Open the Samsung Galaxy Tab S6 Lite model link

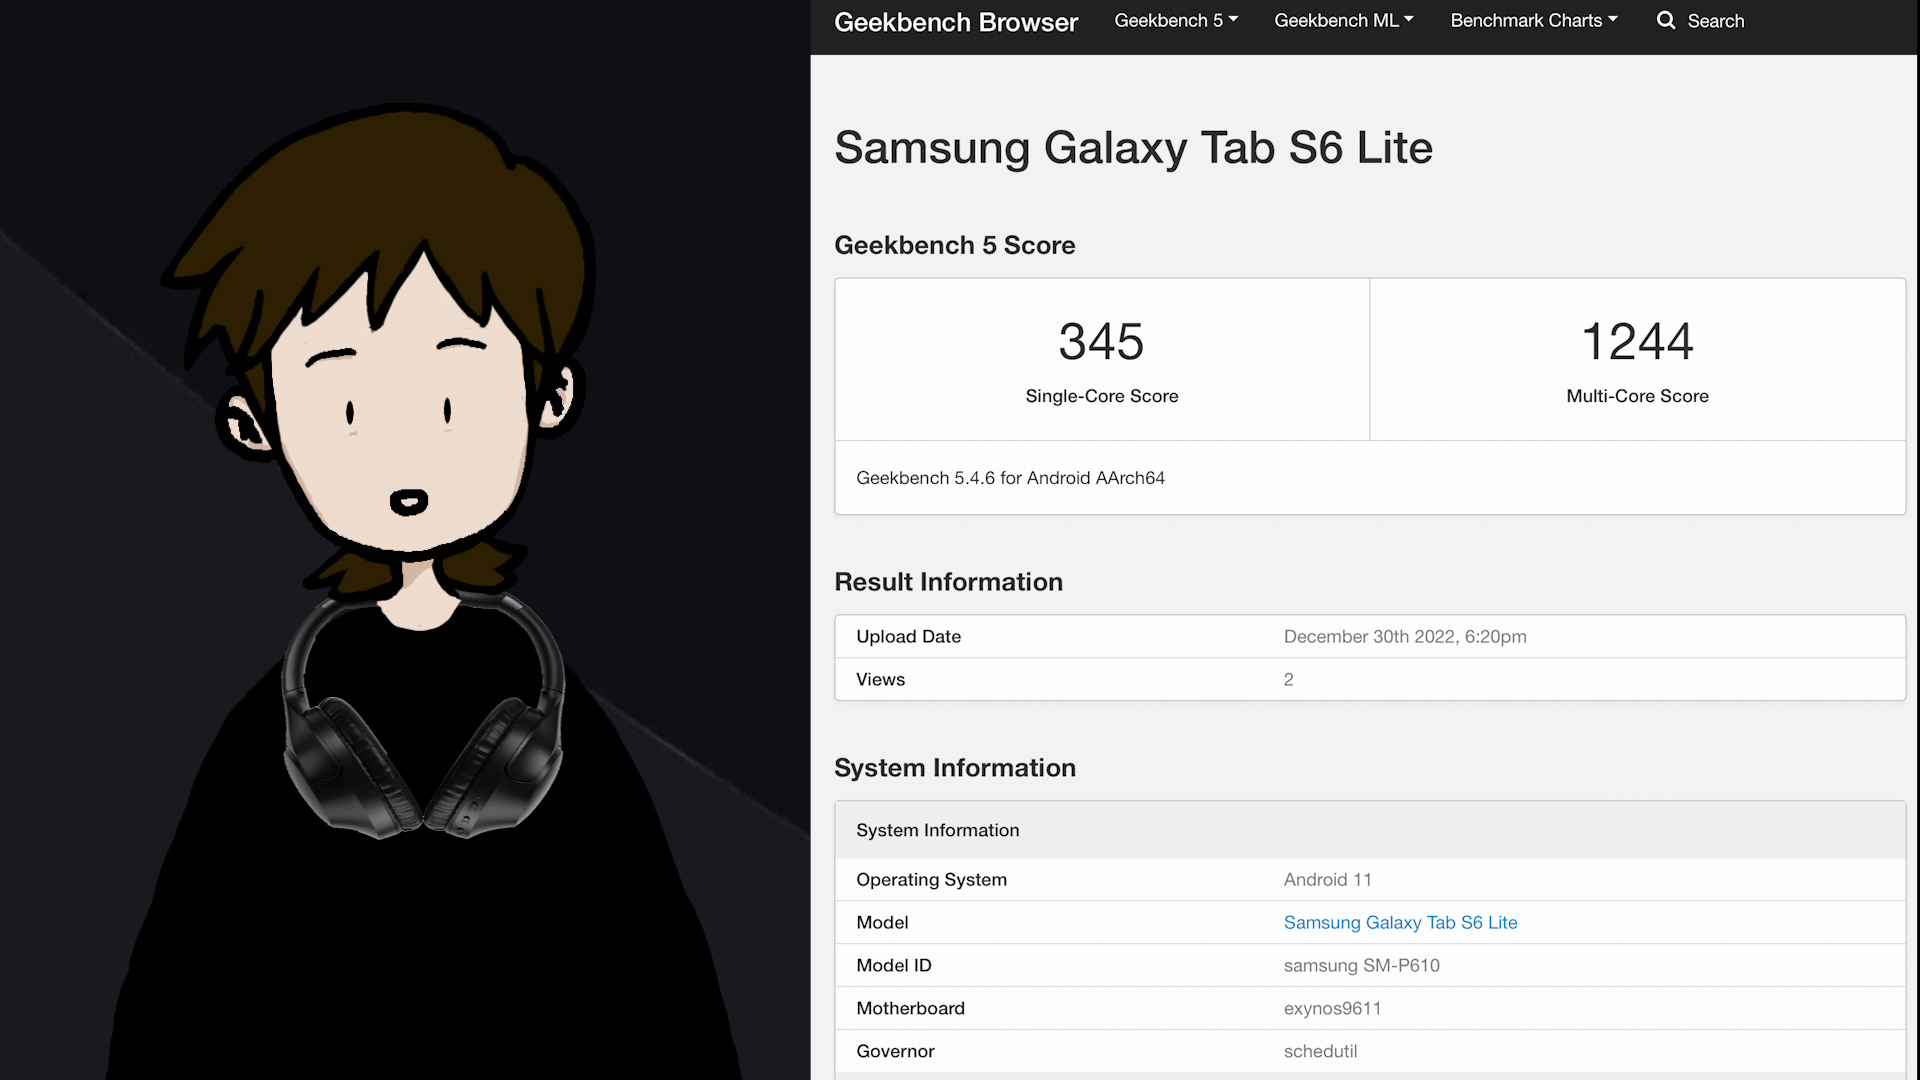[x=1400, y=922]
